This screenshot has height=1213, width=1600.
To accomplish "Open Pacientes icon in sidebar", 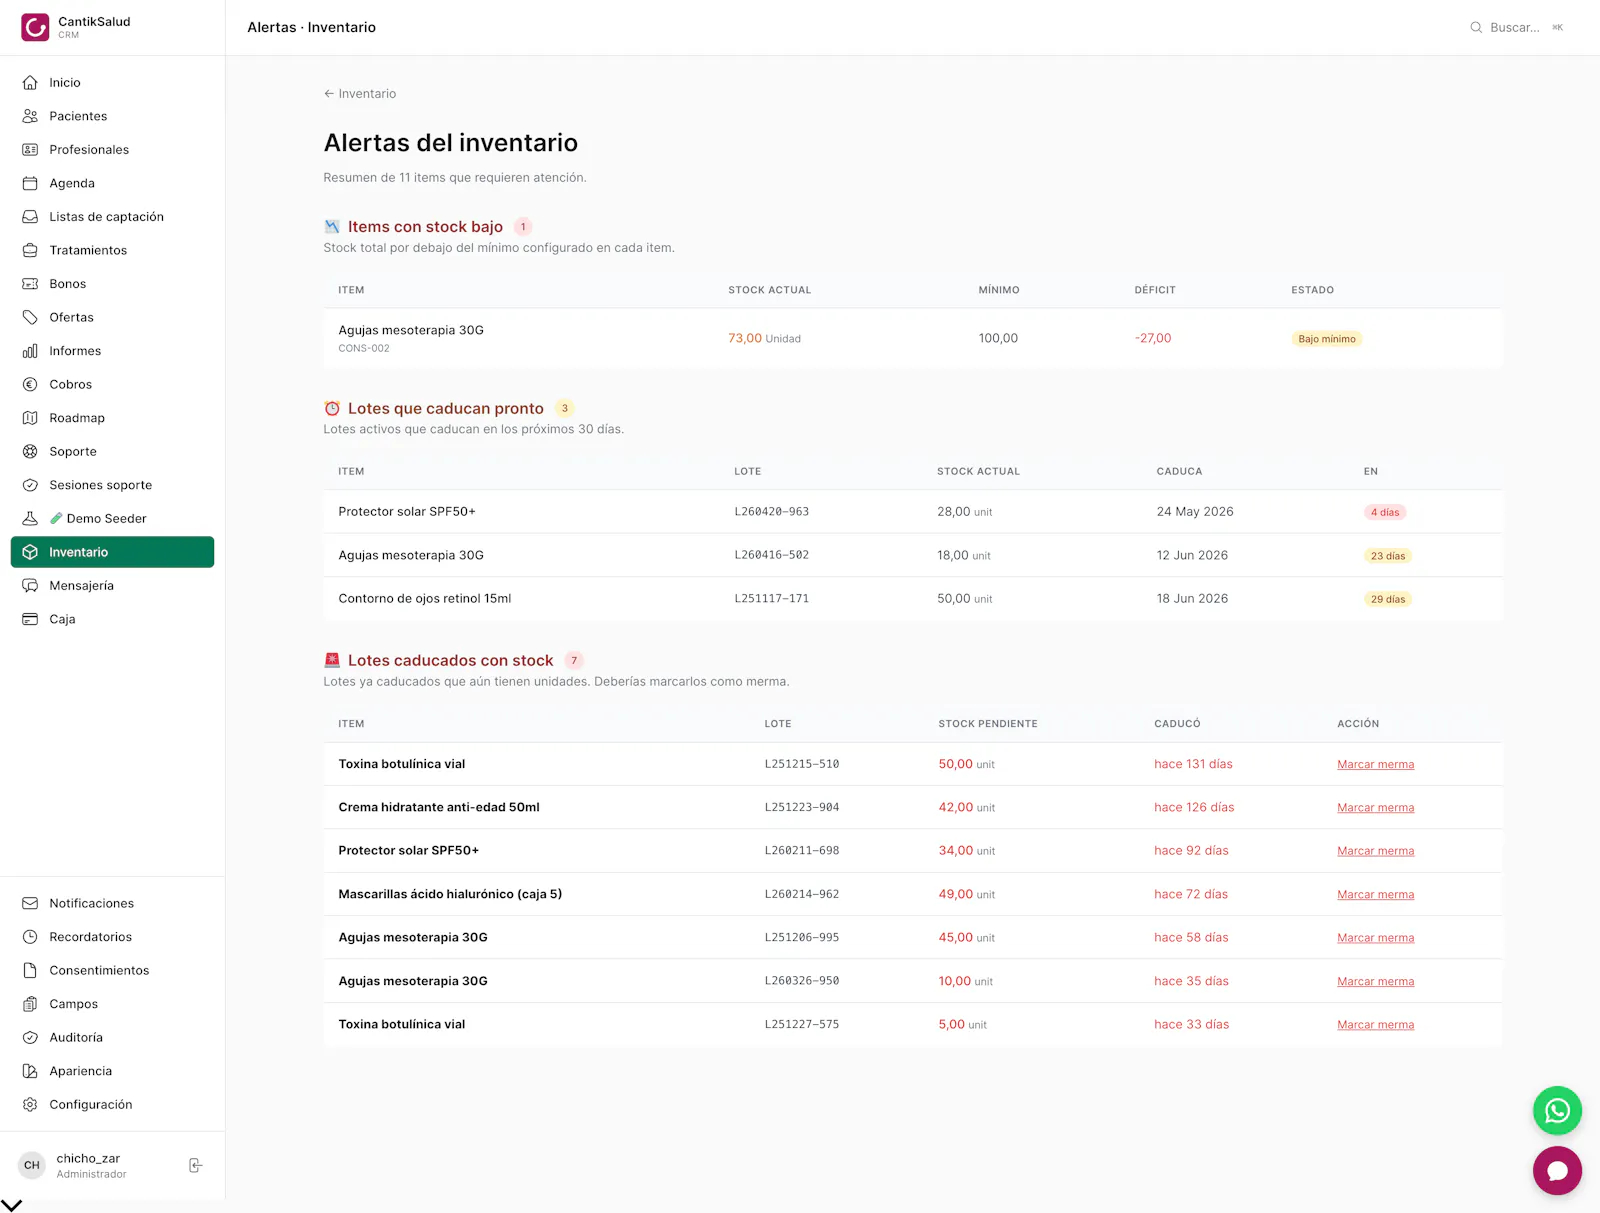I will 30,116.
